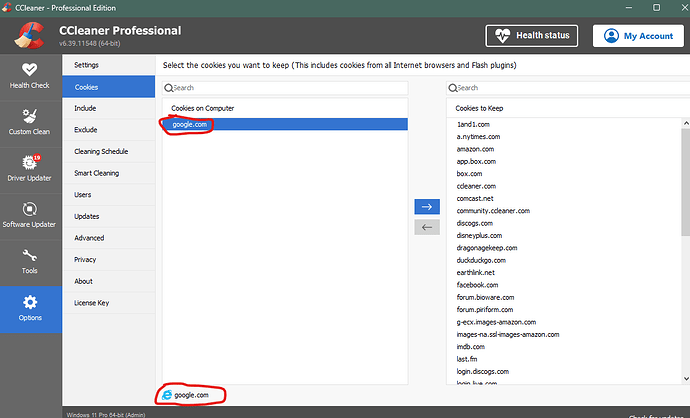
Task: Select forum.piriform.com in keep list
Action: [x=484, y=309]
